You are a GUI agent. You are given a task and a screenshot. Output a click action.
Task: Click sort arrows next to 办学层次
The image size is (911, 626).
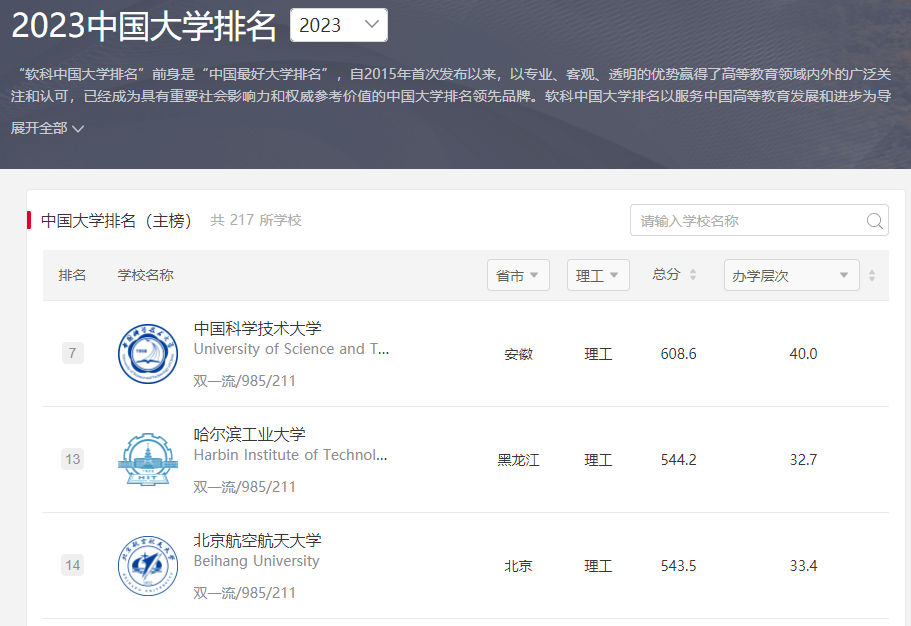(x=871, y=275)
